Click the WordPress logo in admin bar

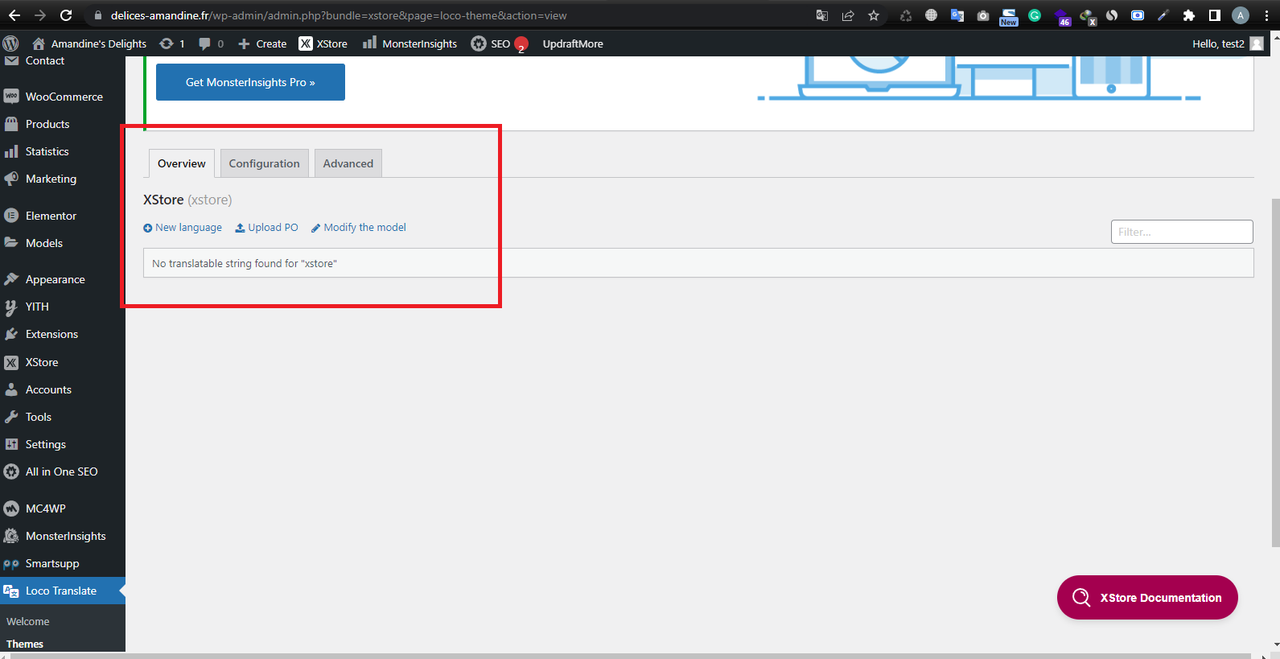click(x=11, y=43)
